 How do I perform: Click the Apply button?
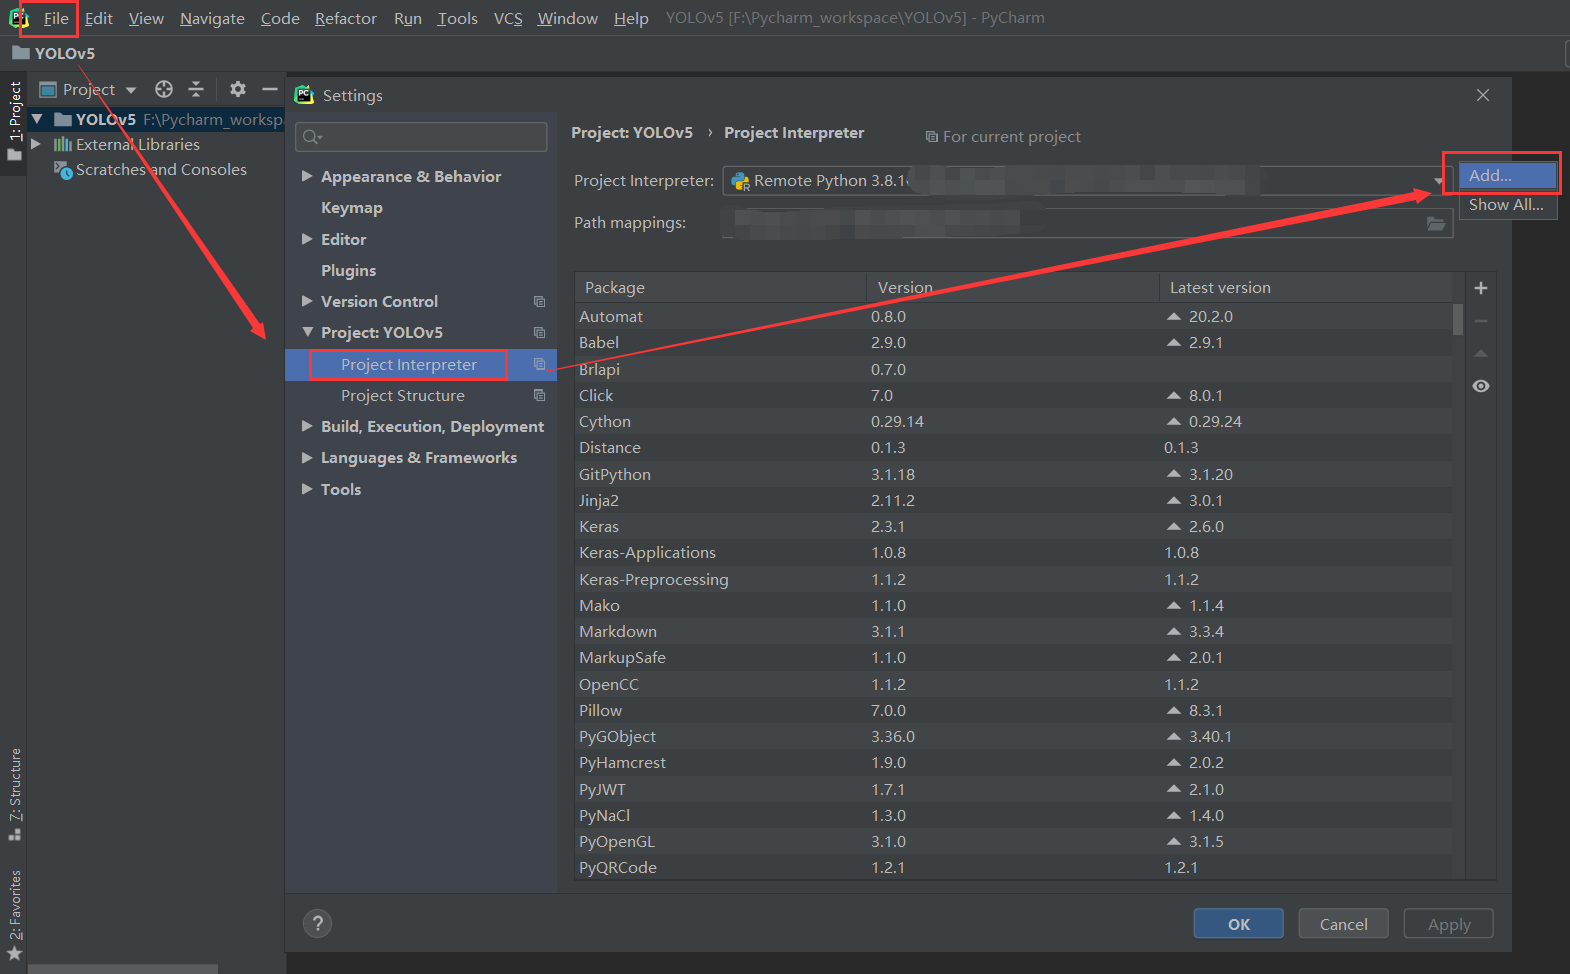pyautogui.click(x=1448, y=924)
